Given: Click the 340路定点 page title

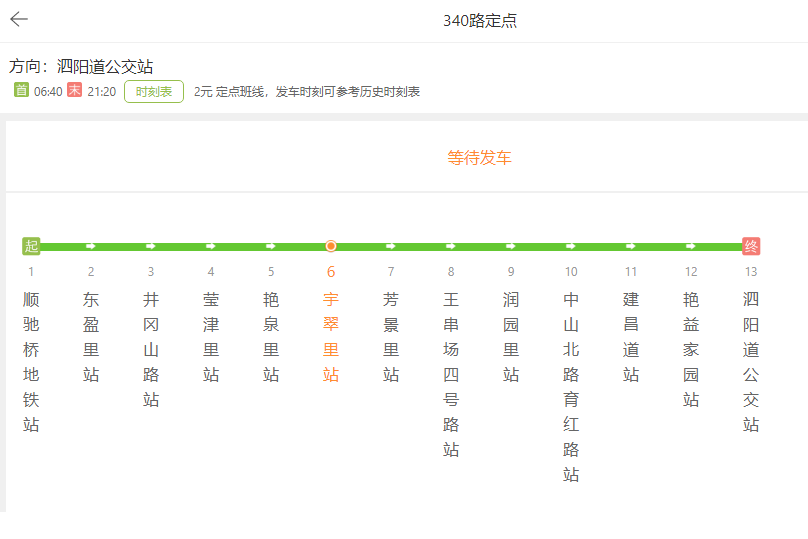Looking at the screenshot, I should [480, 21].
